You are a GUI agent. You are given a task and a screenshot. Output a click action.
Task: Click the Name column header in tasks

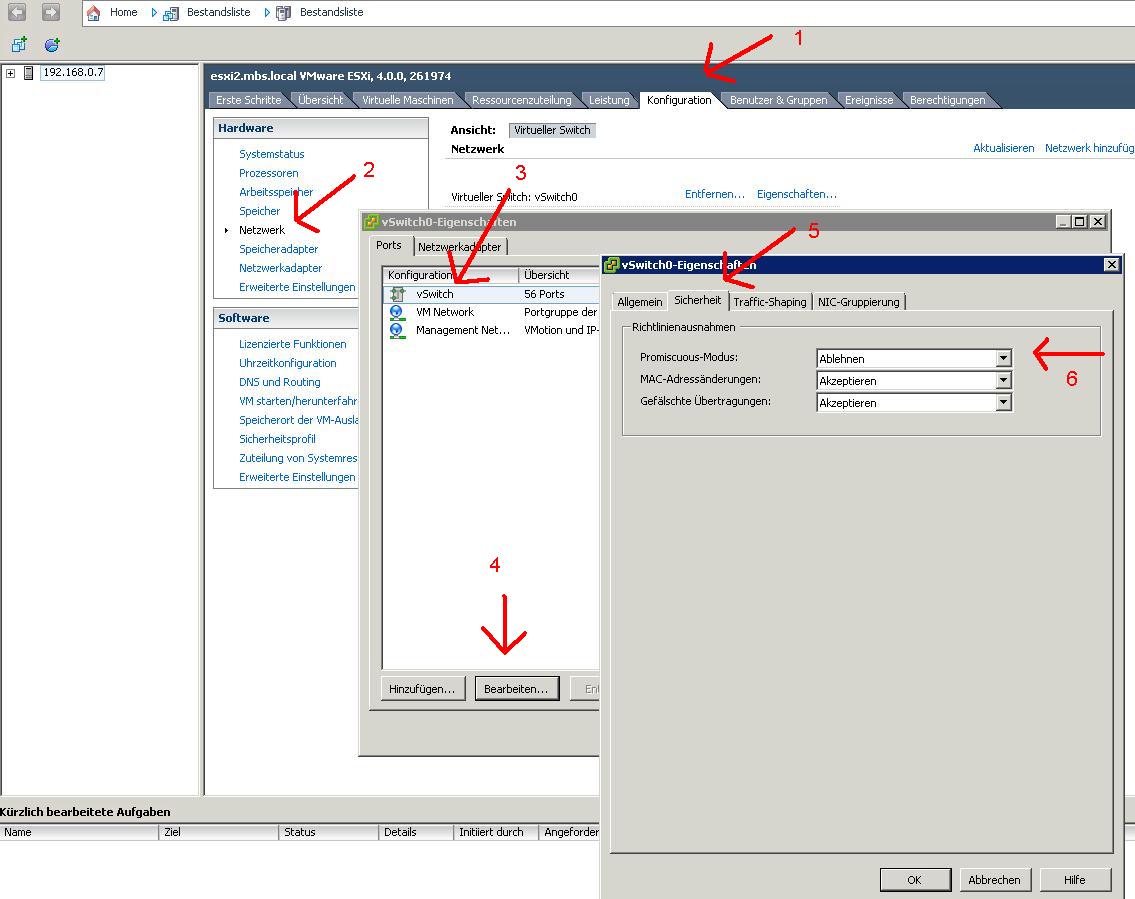click(80, 832)
